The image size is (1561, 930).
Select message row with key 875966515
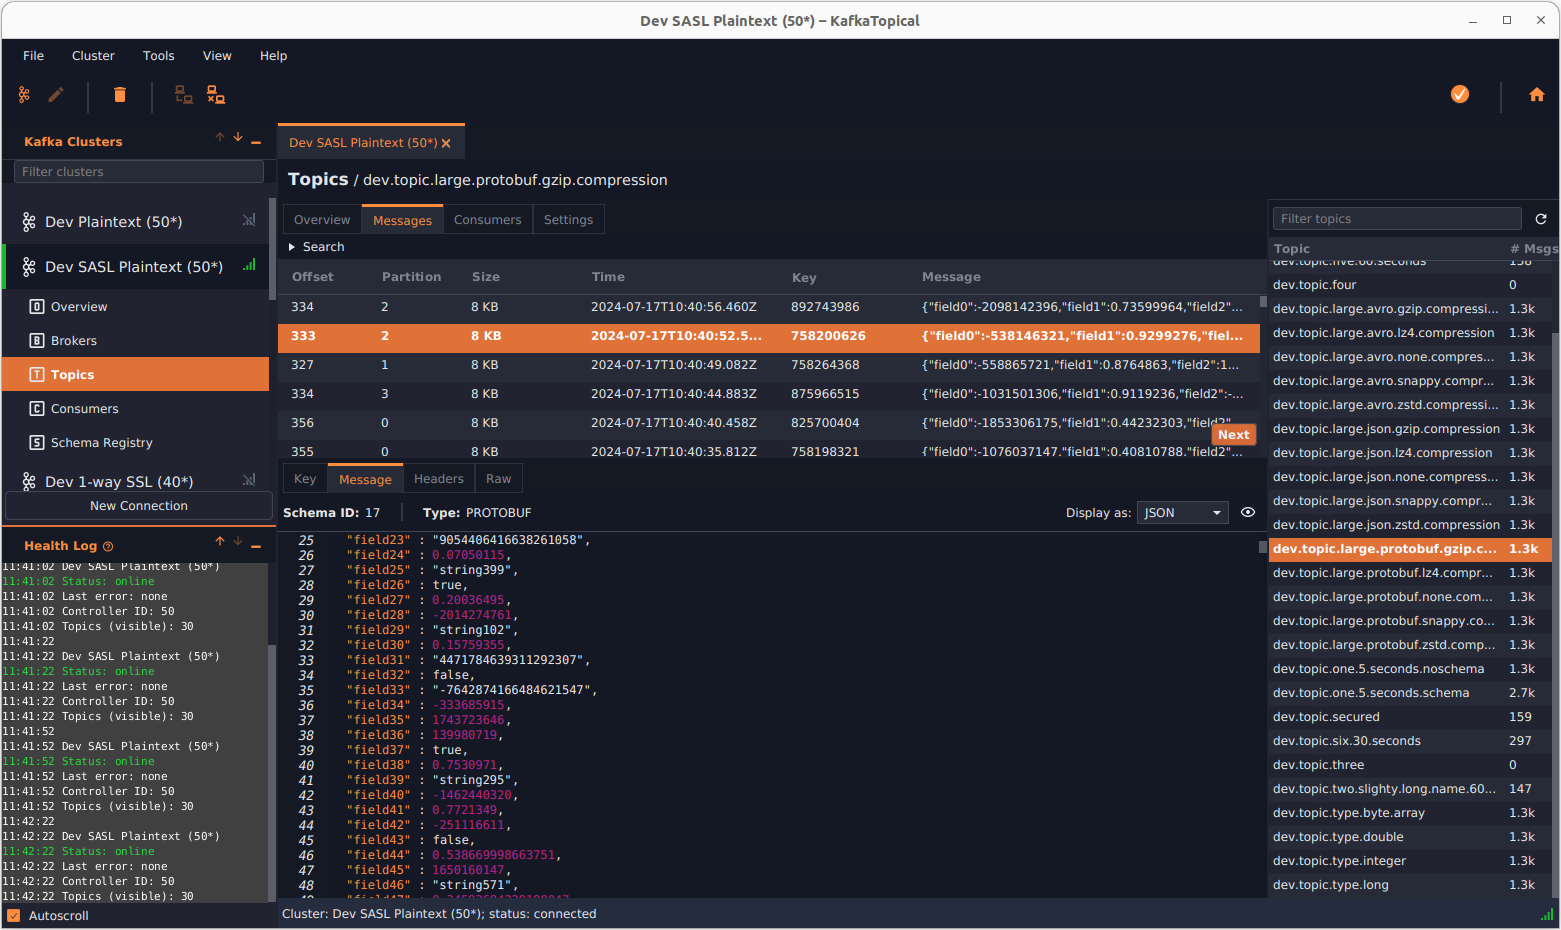click(x=768, y=394)
